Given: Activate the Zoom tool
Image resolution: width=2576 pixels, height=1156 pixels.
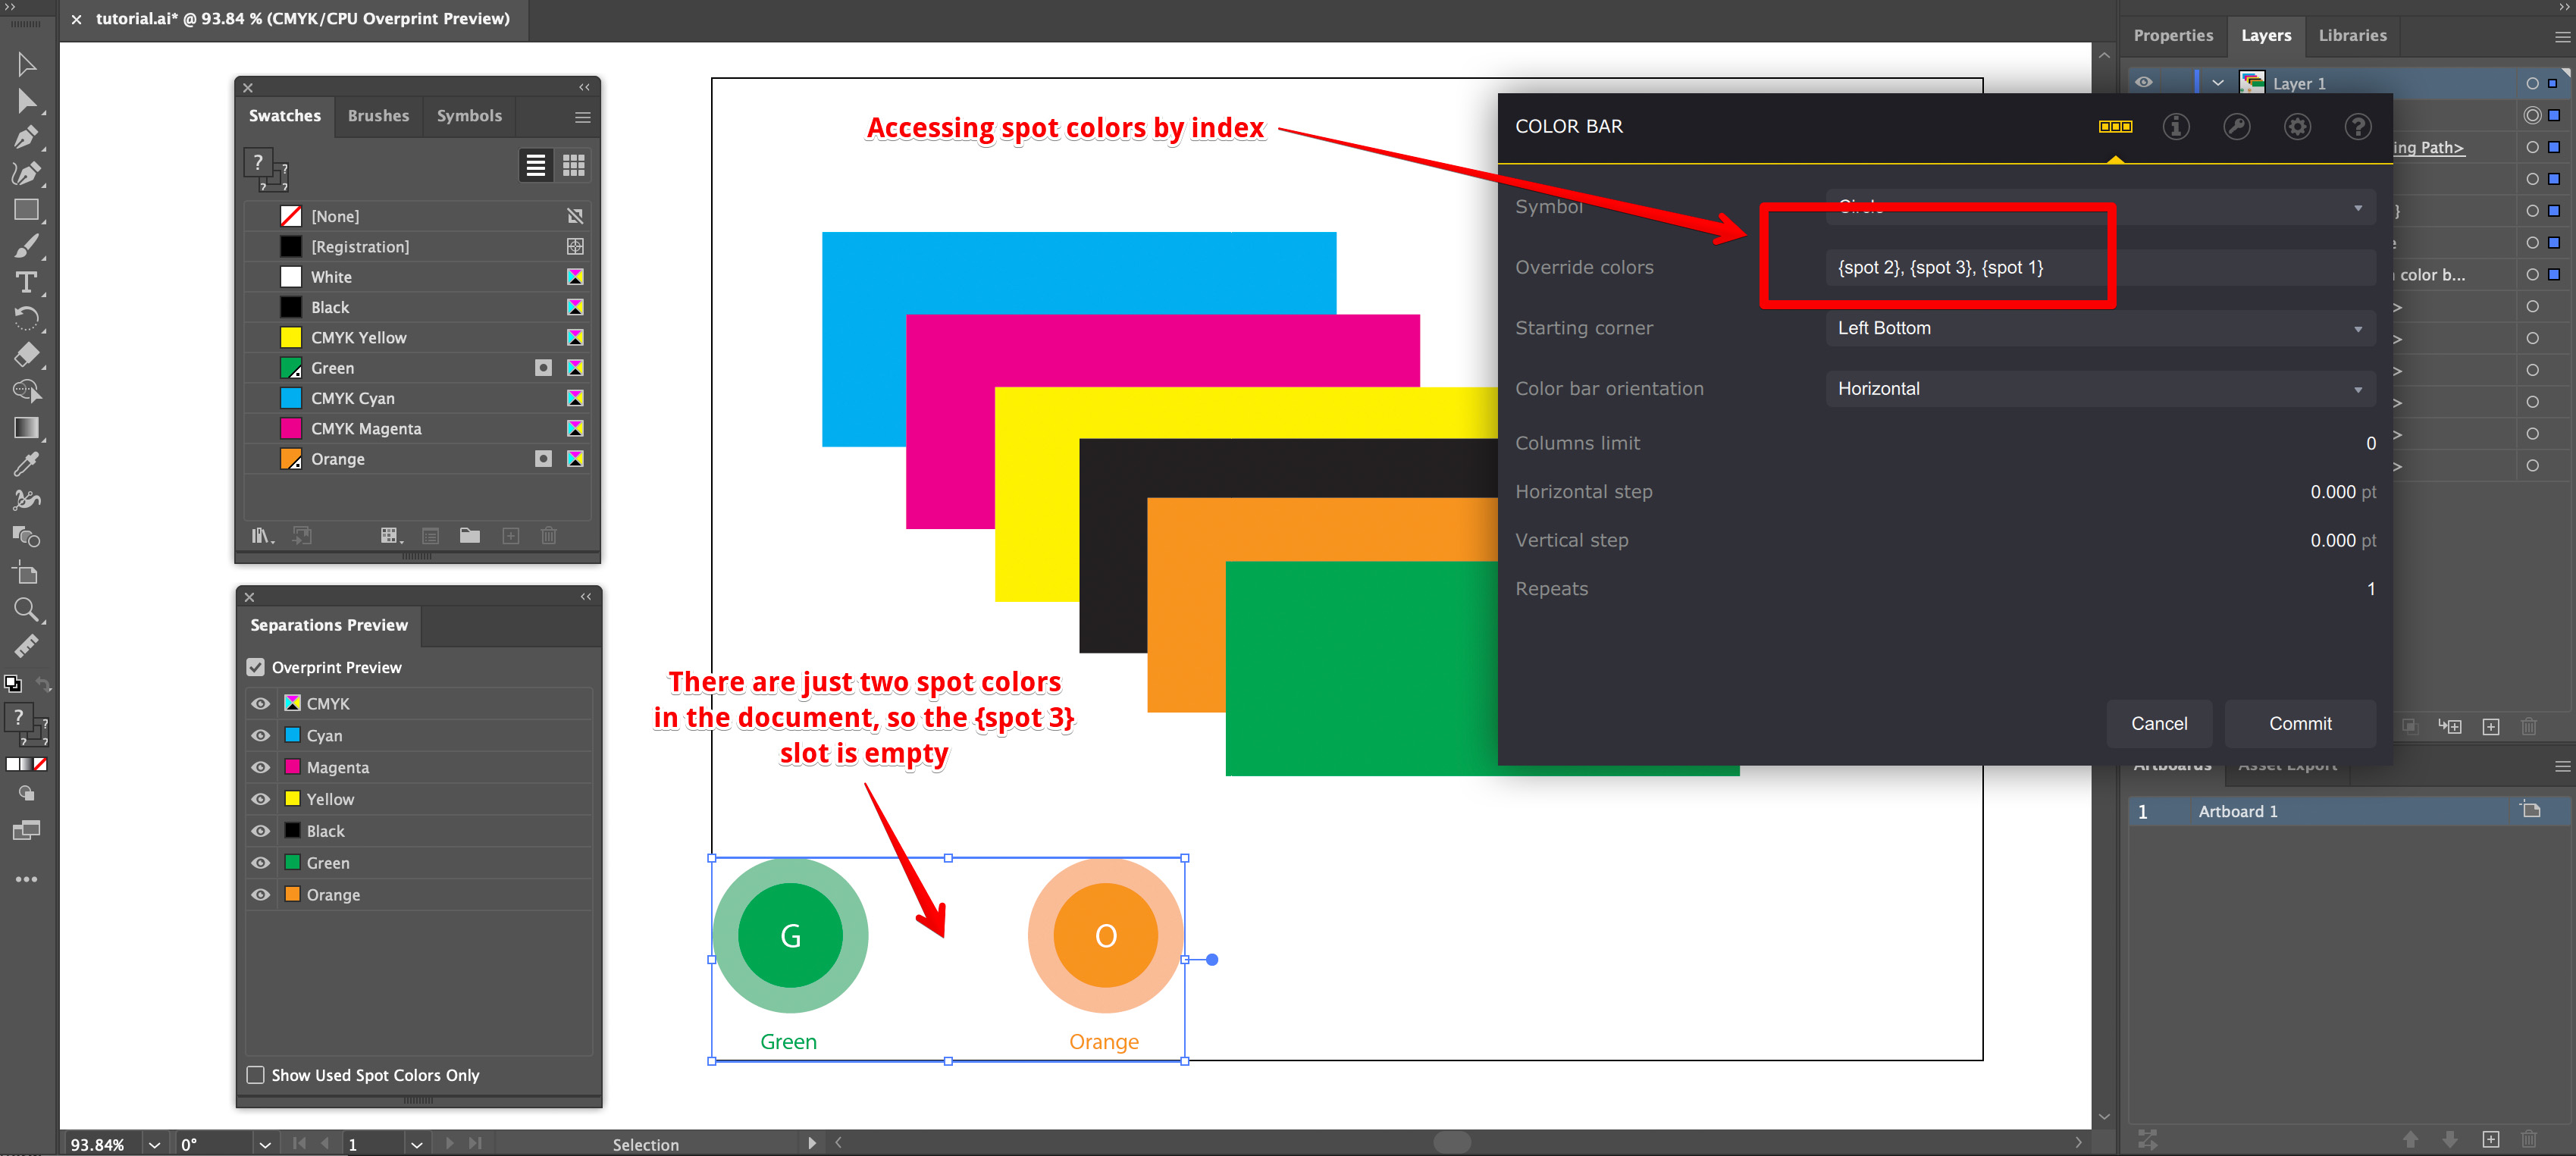Looking at the screenshot, I should [x=27, y=609].
